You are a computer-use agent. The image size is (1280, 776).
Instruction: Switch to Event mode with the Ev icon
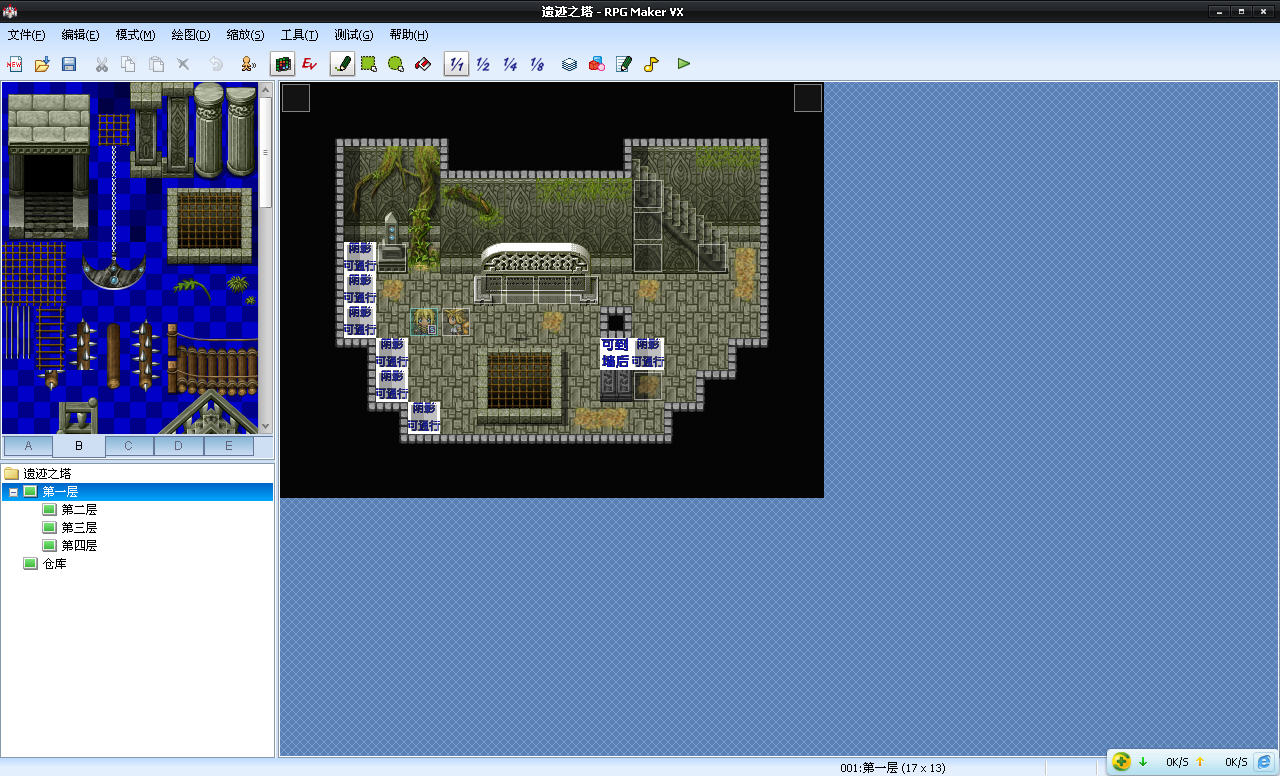coord(309,64)
